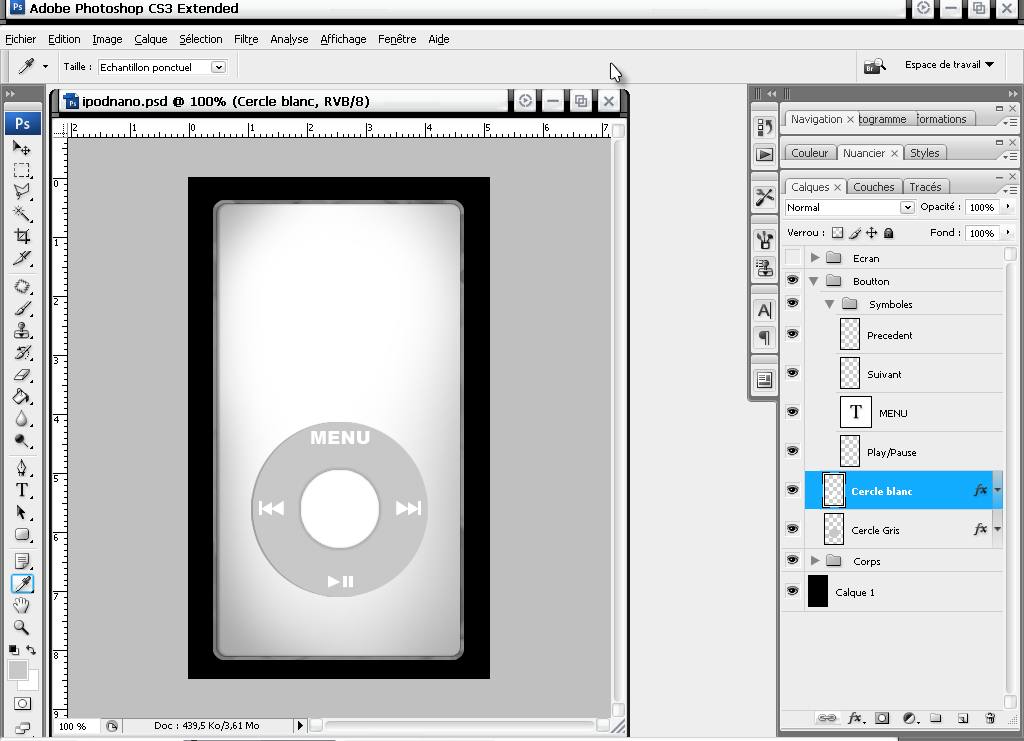Switch to the Styles tab
Image resolution: width=1024 pixels, height=741 pixels.
925,153
